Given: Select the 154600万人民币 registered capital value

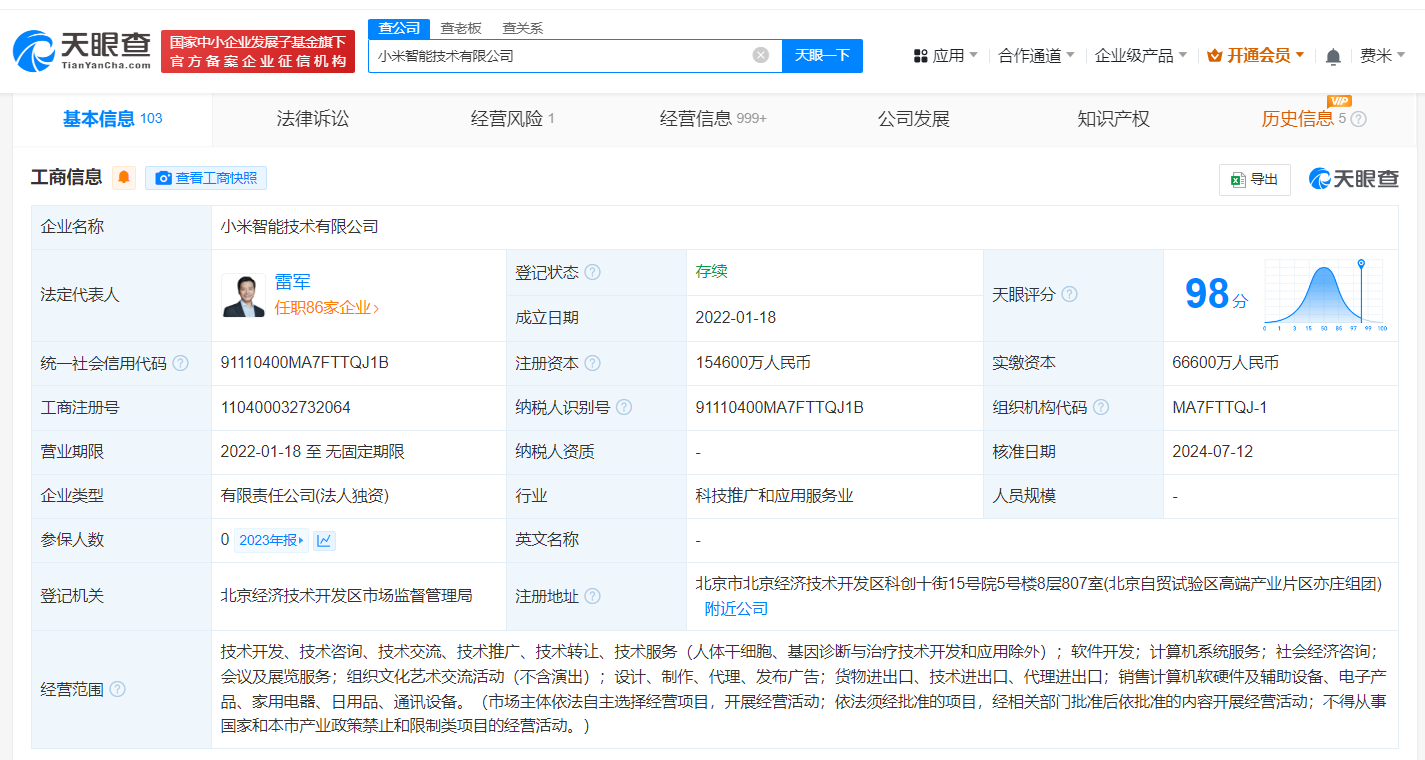Looking at the screenshot, I should (x=753, y=363).
